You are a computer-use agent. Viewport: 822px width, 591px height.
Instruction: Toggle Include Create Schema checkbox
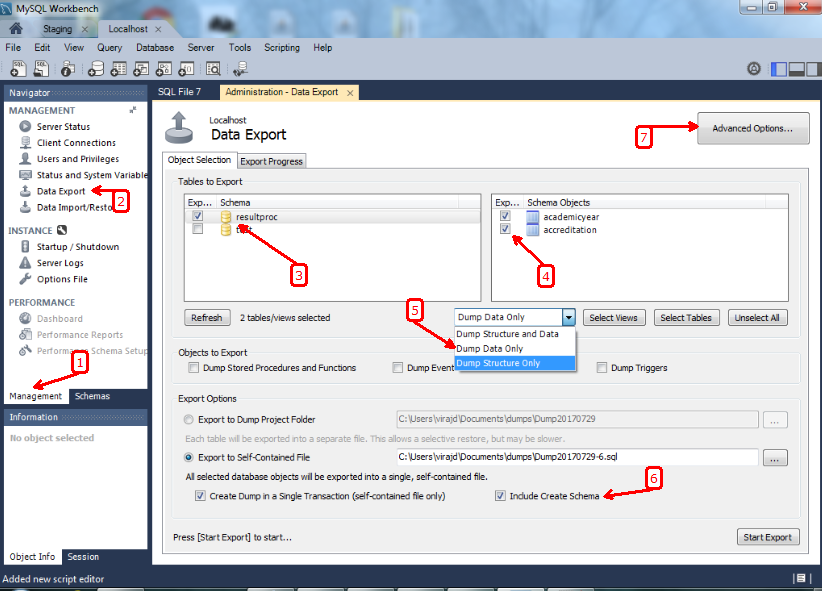click(500, 496)
